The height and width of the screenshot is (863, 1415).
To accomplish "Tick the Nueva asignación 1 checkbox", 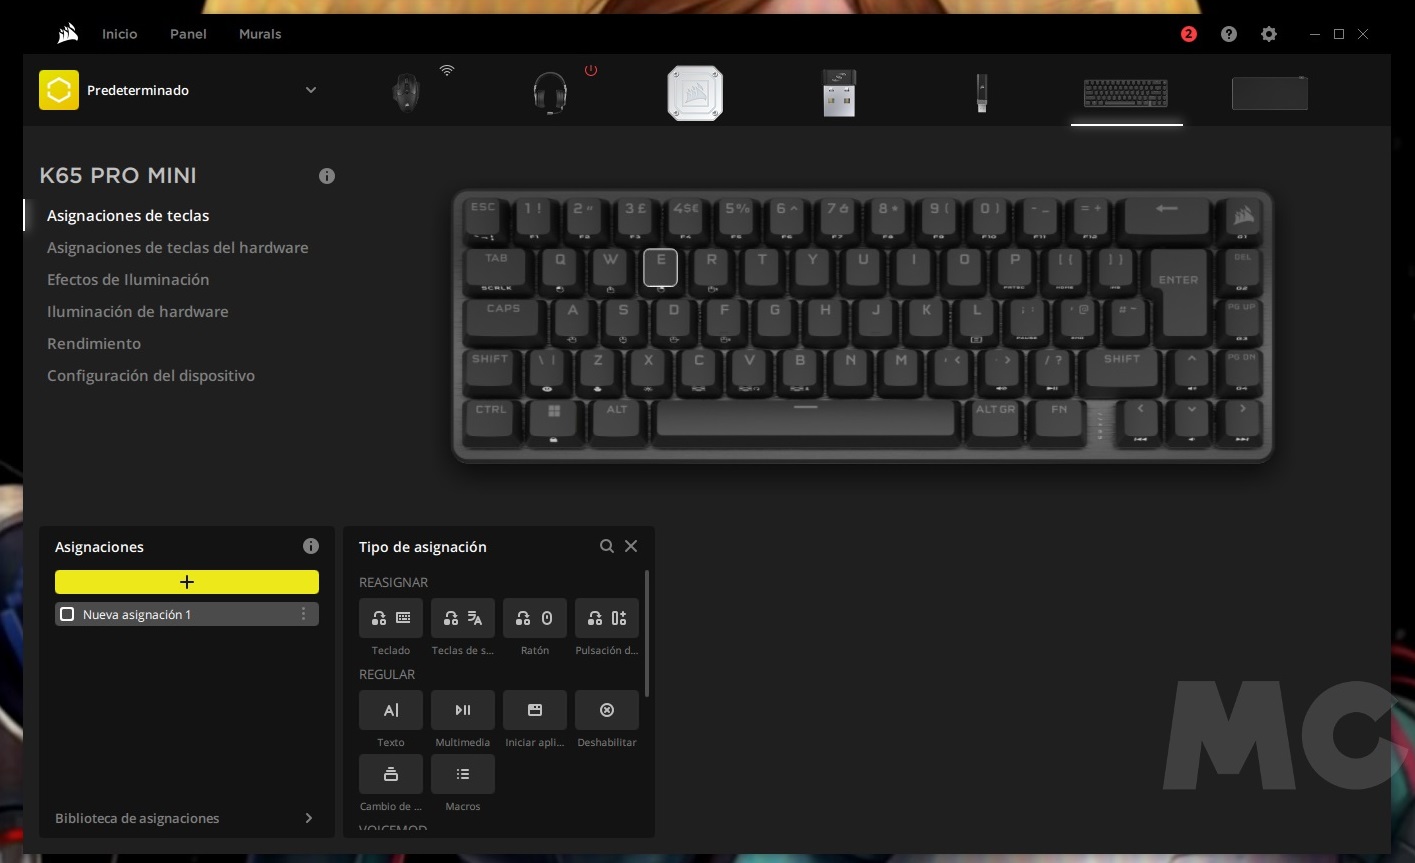I will click(67, 614).
